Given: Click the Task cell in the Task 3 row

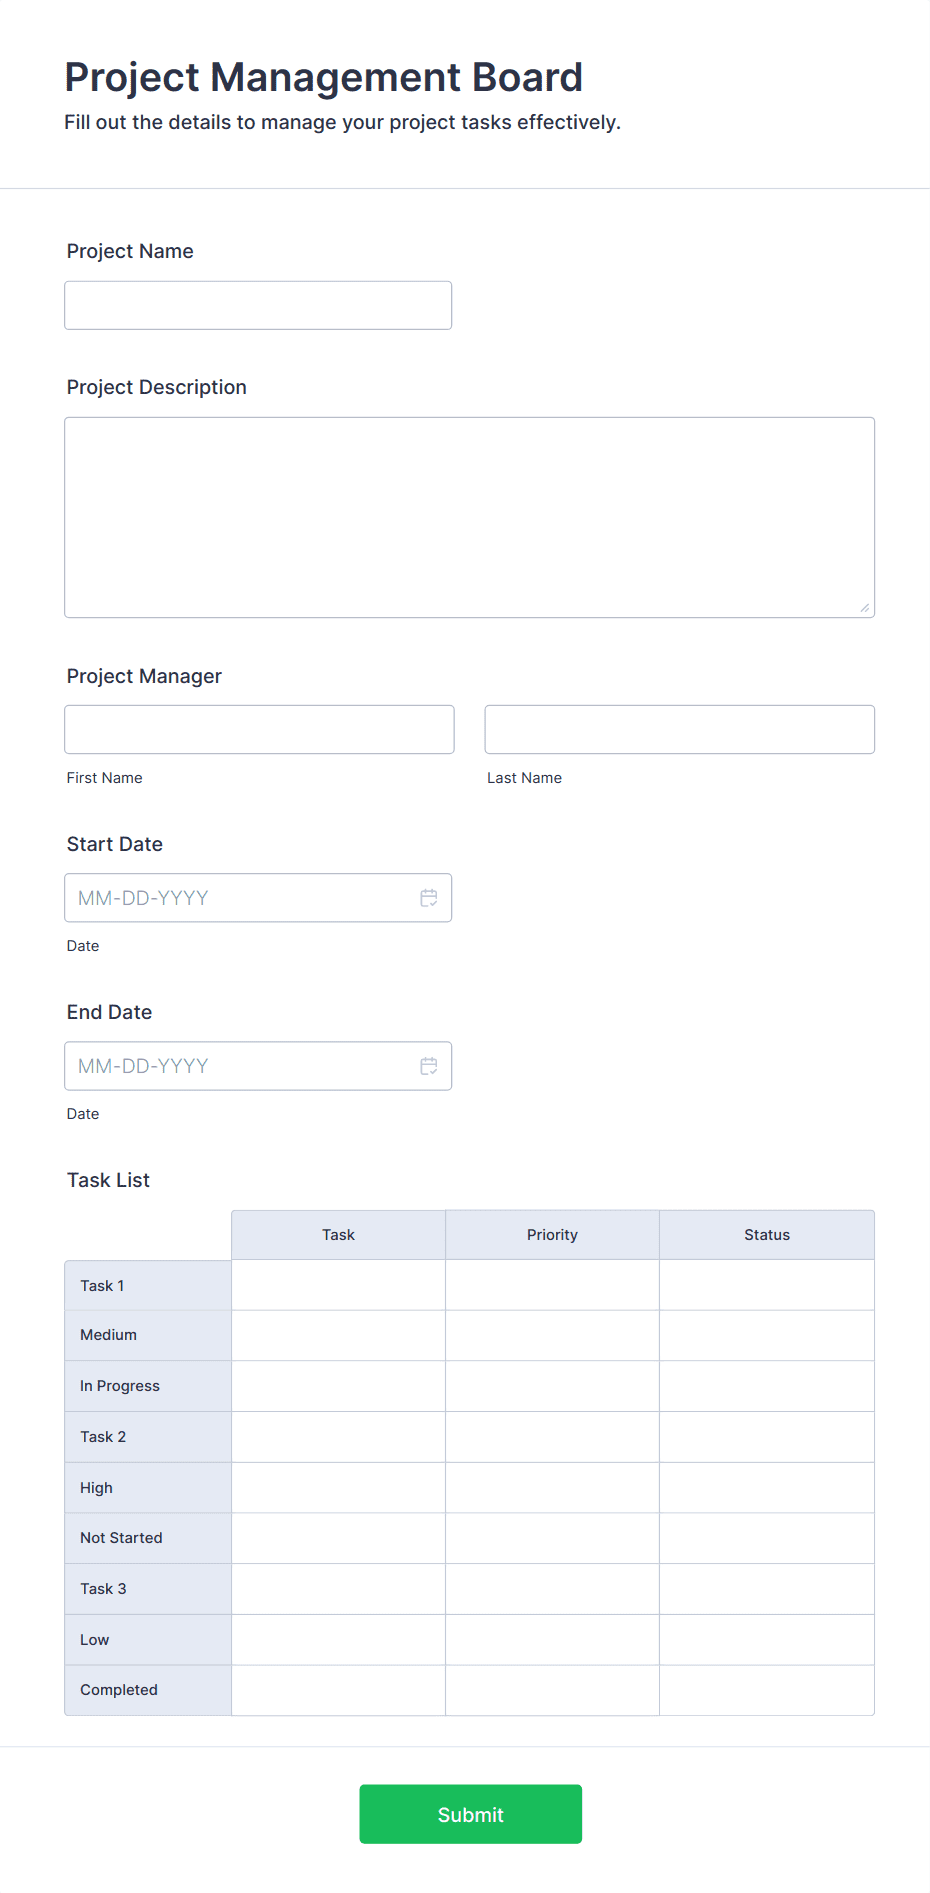Looking at the screenshot, I should [338, 1589].
